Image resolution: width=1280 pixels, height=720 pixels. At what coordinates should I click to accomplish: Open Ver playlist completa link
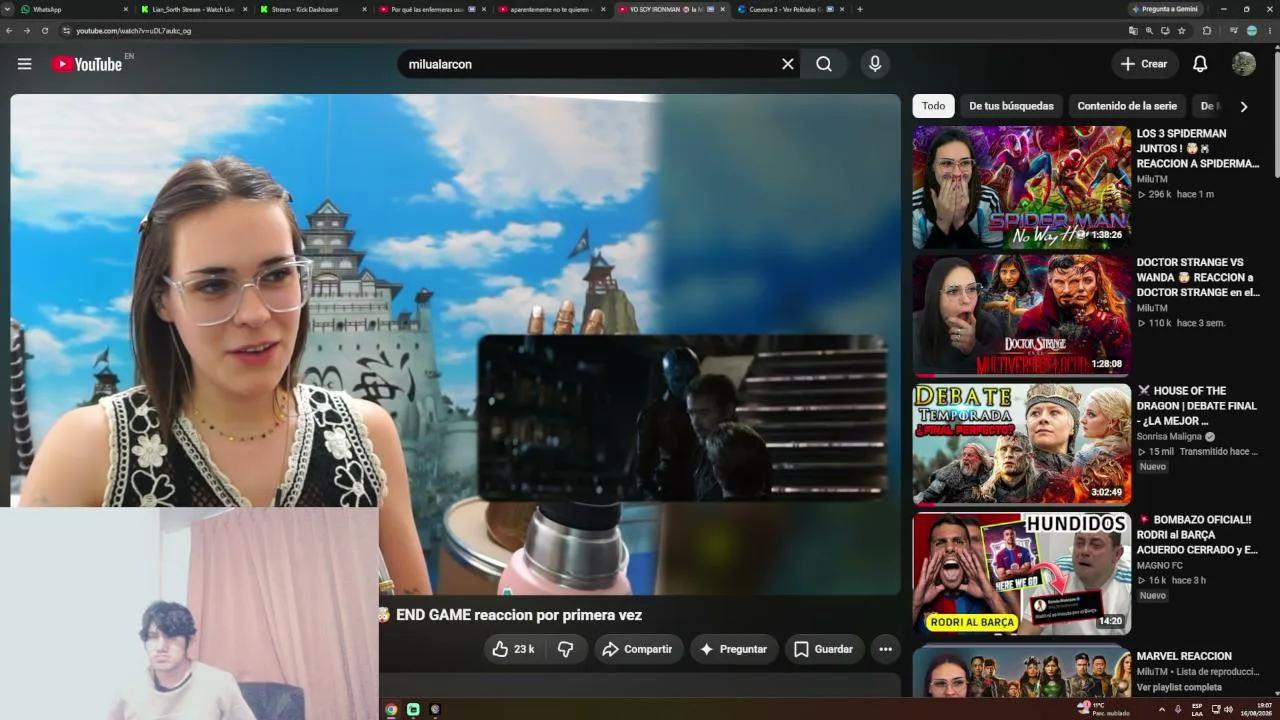click(x=1179, y=687)
